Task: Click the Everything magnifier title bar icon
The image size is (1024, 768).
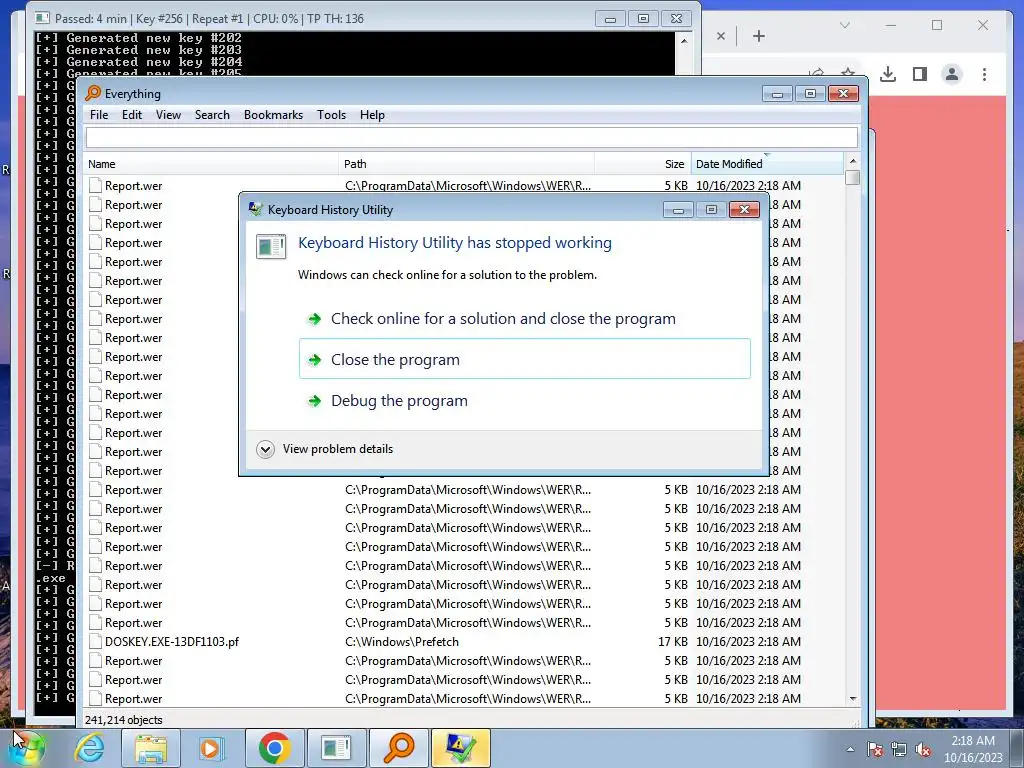Action: (x=93, y=93)
